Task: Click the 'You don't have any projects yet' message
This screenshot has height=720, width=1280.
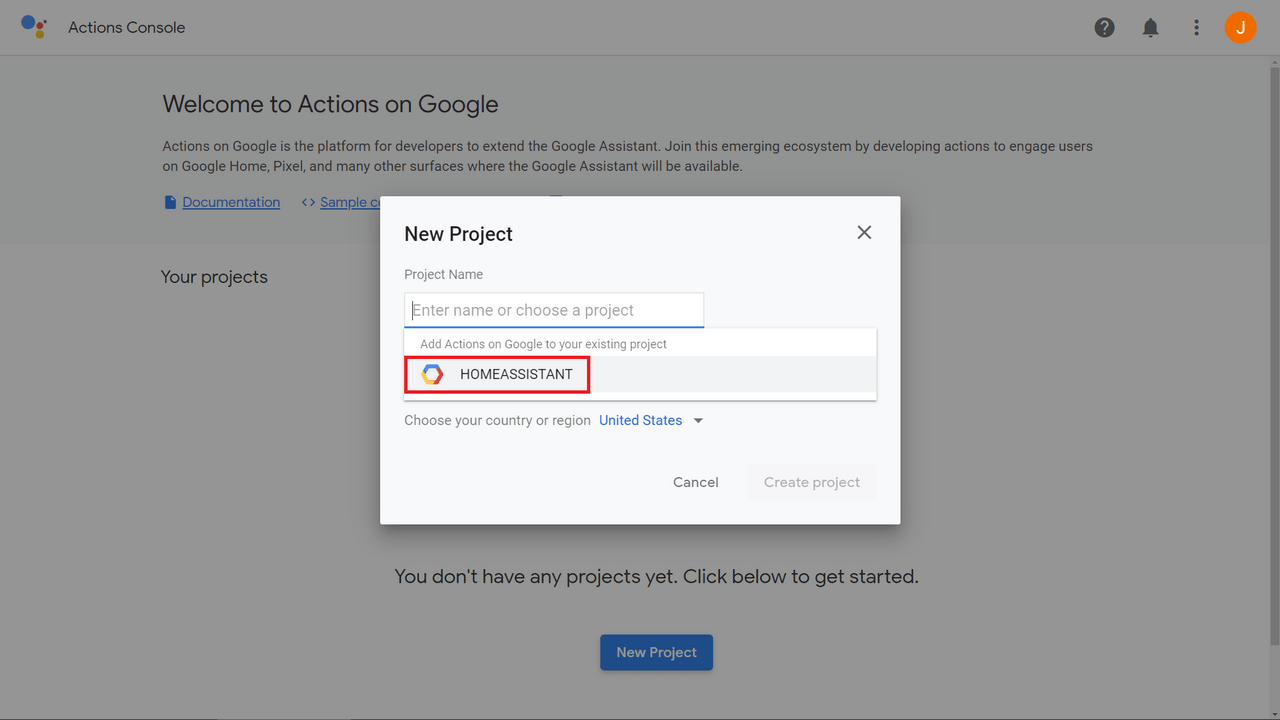Action: click(x=656, y=576)
